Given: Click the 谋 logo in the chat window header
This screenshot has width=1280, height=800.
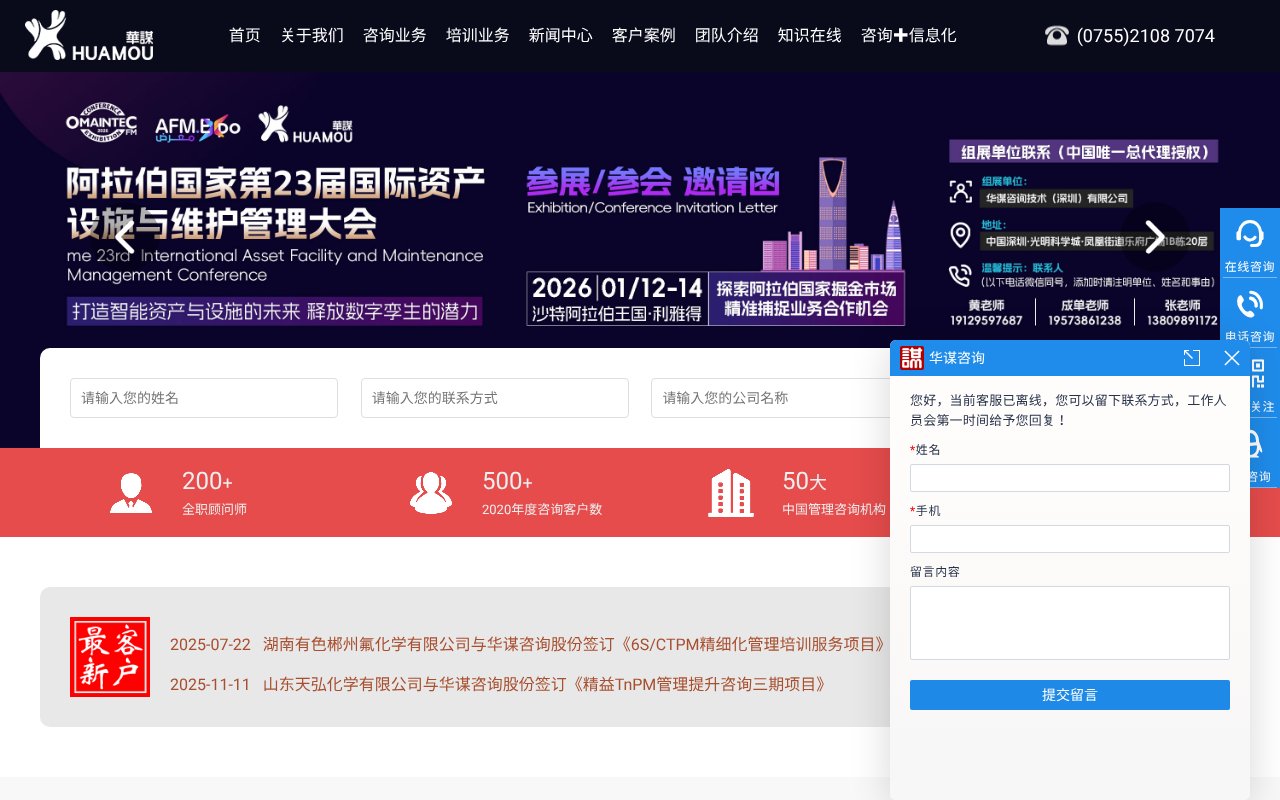Looking at the screenshot, I should click(x=911, y=358).
